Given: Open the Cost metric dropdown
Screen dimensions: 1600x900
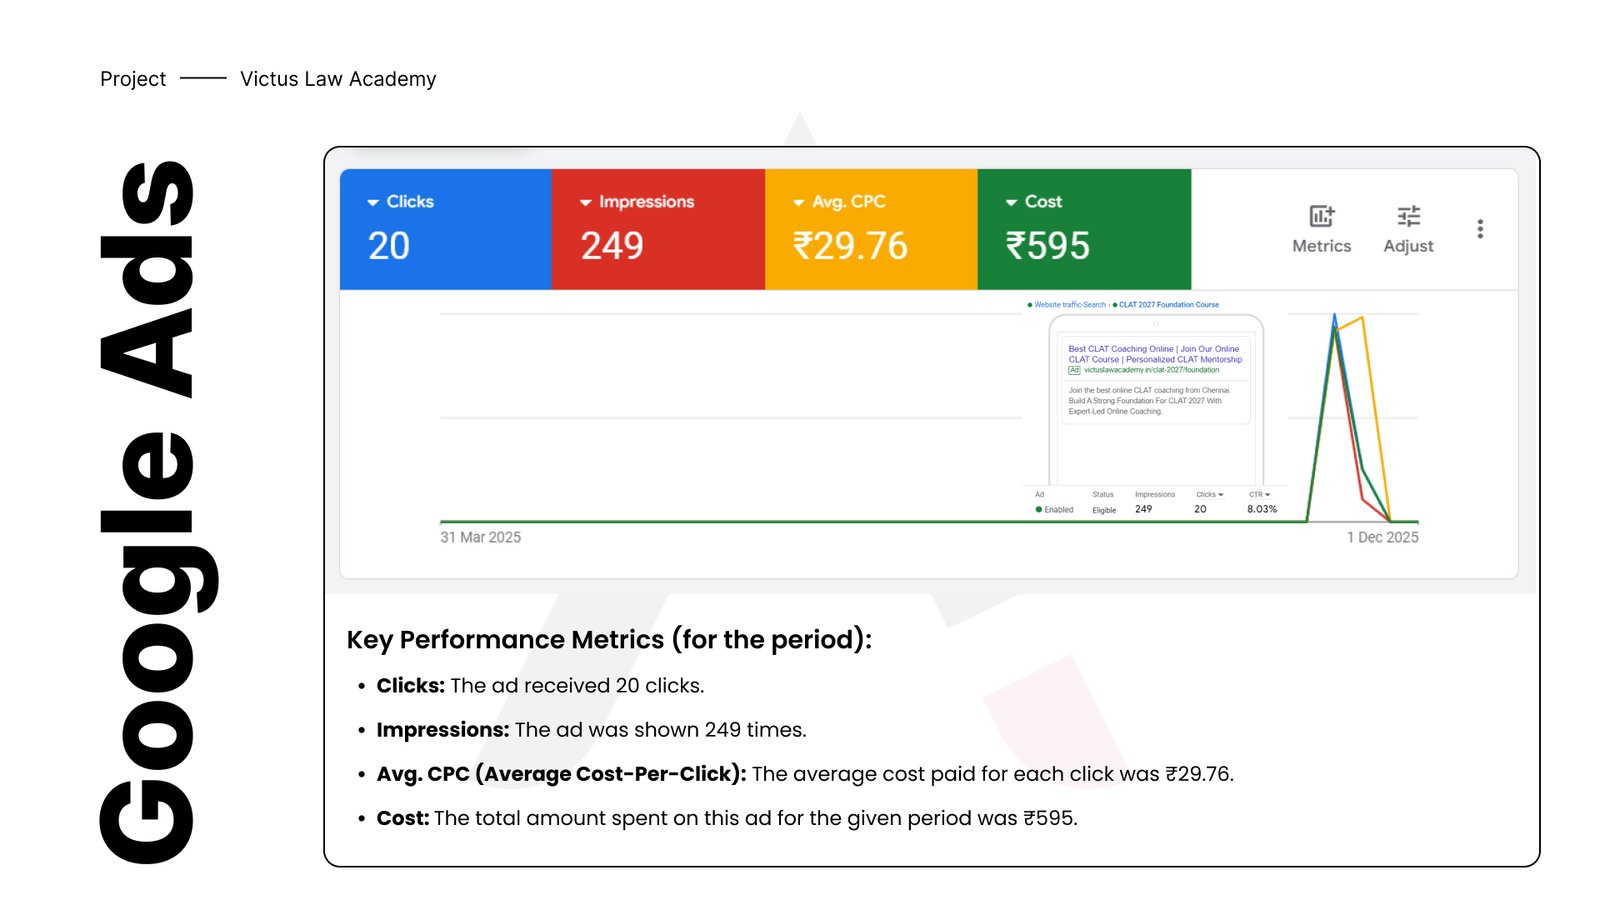Looking at the screenshot, I should pyautogui.click(x=1011, y=202).
